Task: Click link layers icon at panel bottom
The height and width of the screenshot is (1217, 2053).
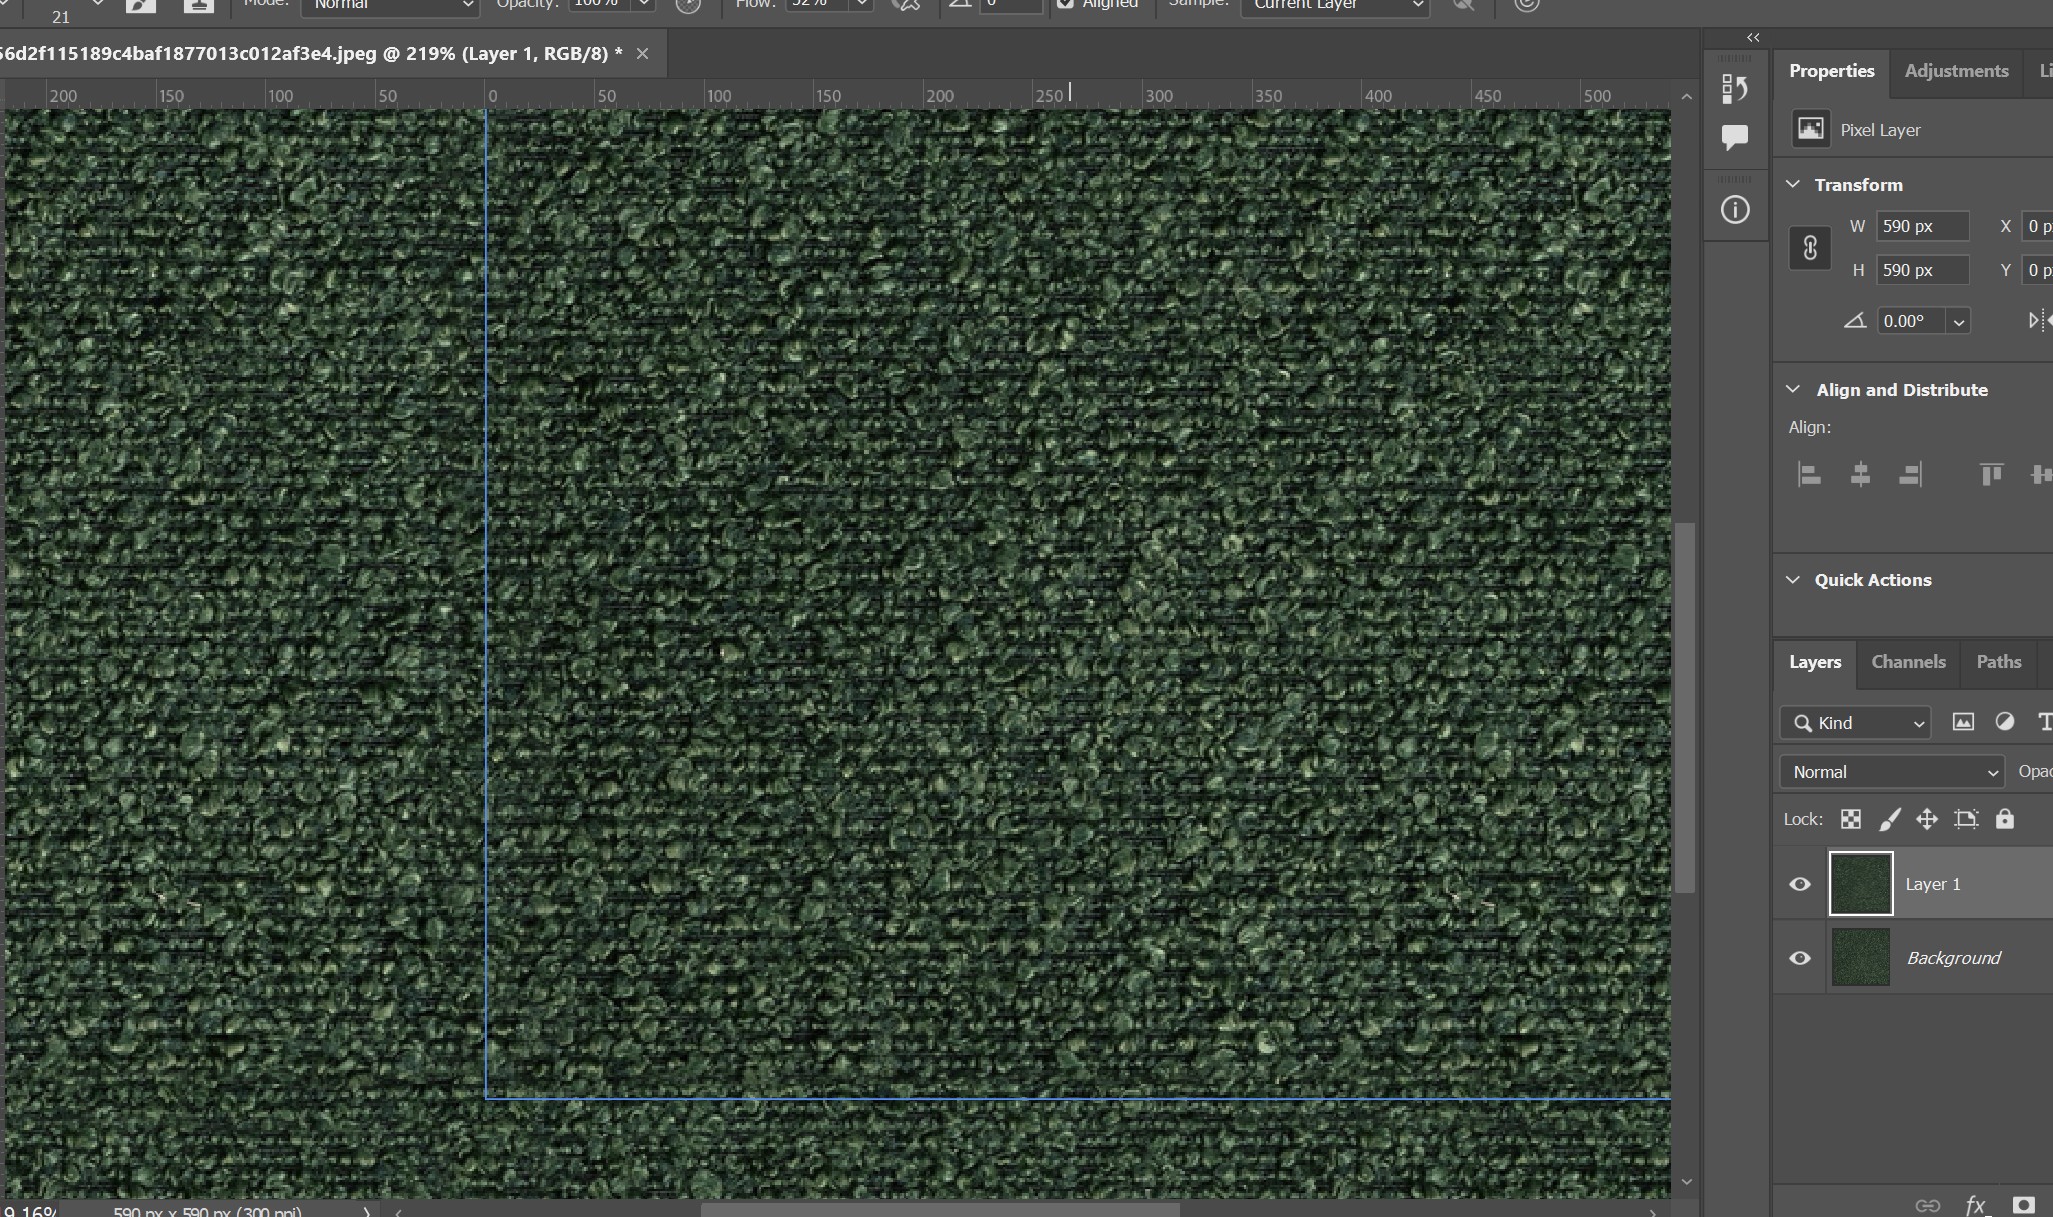Action: 1927,1205
